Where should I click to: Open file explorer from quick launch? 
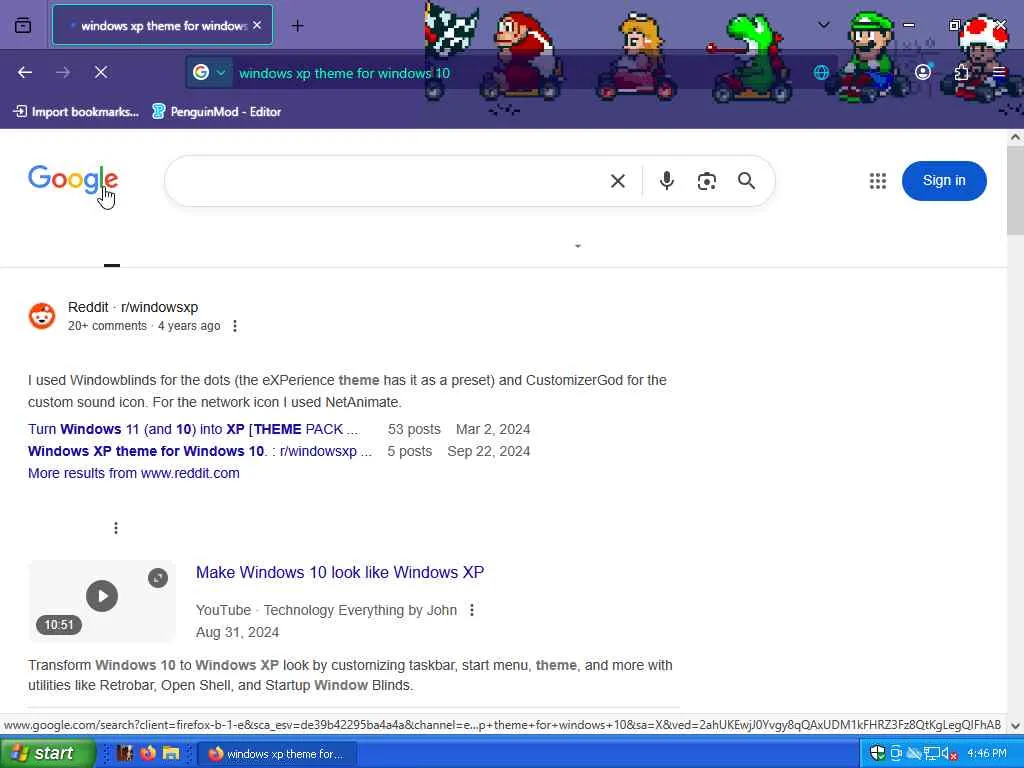click(170, 754)
